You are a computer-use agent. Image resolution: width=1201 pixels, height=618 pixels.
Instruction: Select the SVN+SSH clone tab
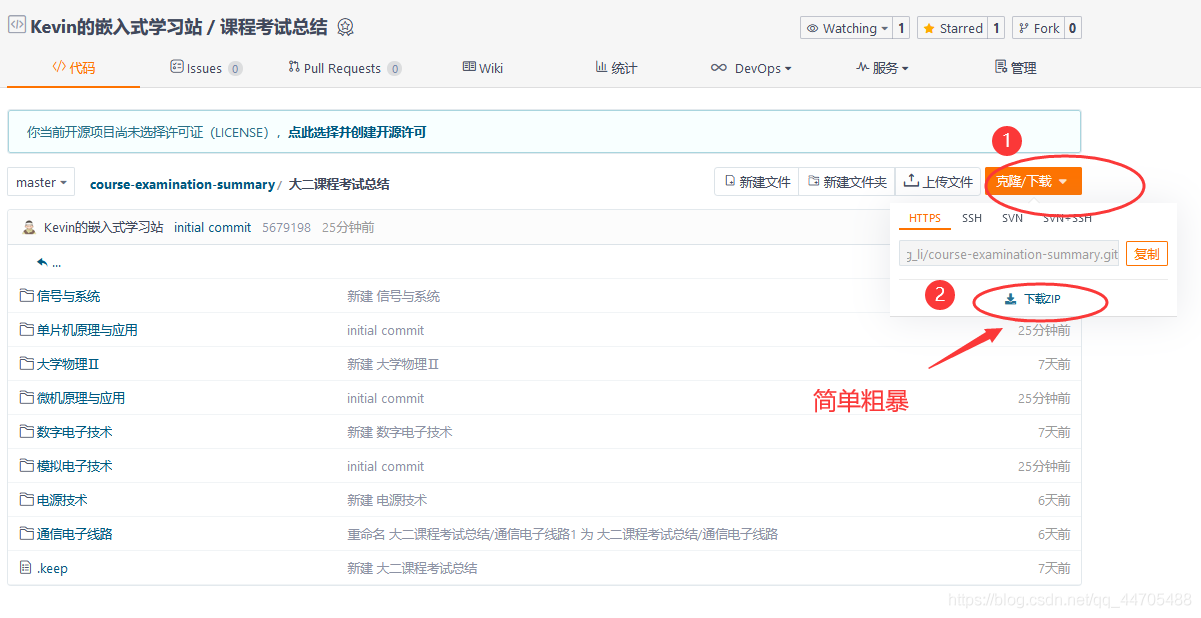[x=1067, y=218]
